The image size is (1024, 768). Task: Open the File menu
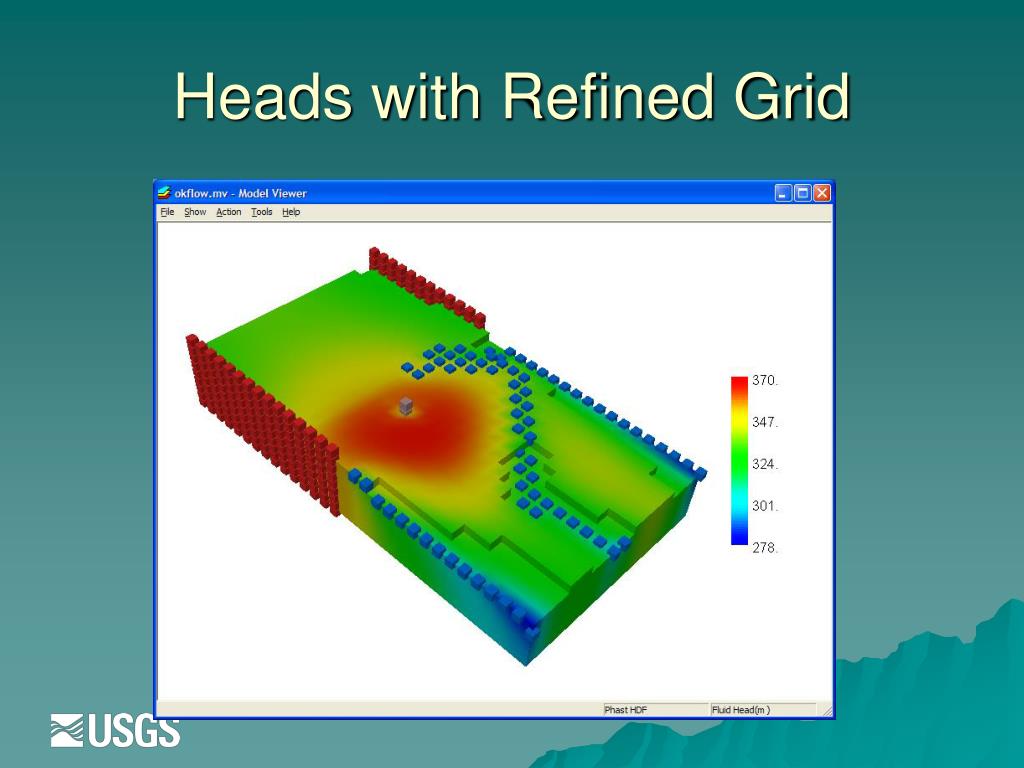pos(167,212)
